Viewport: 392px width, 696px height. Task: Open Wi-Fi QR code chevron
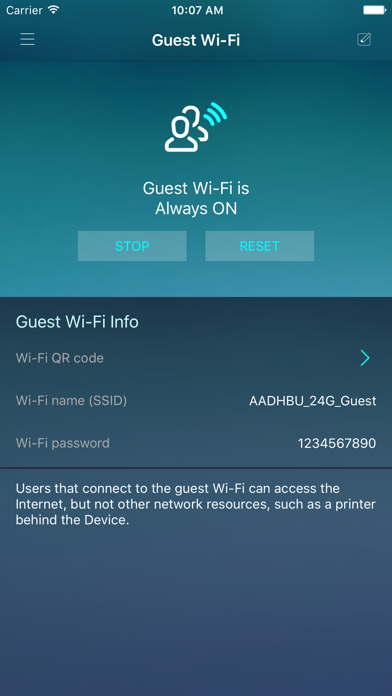click(365, 358)
